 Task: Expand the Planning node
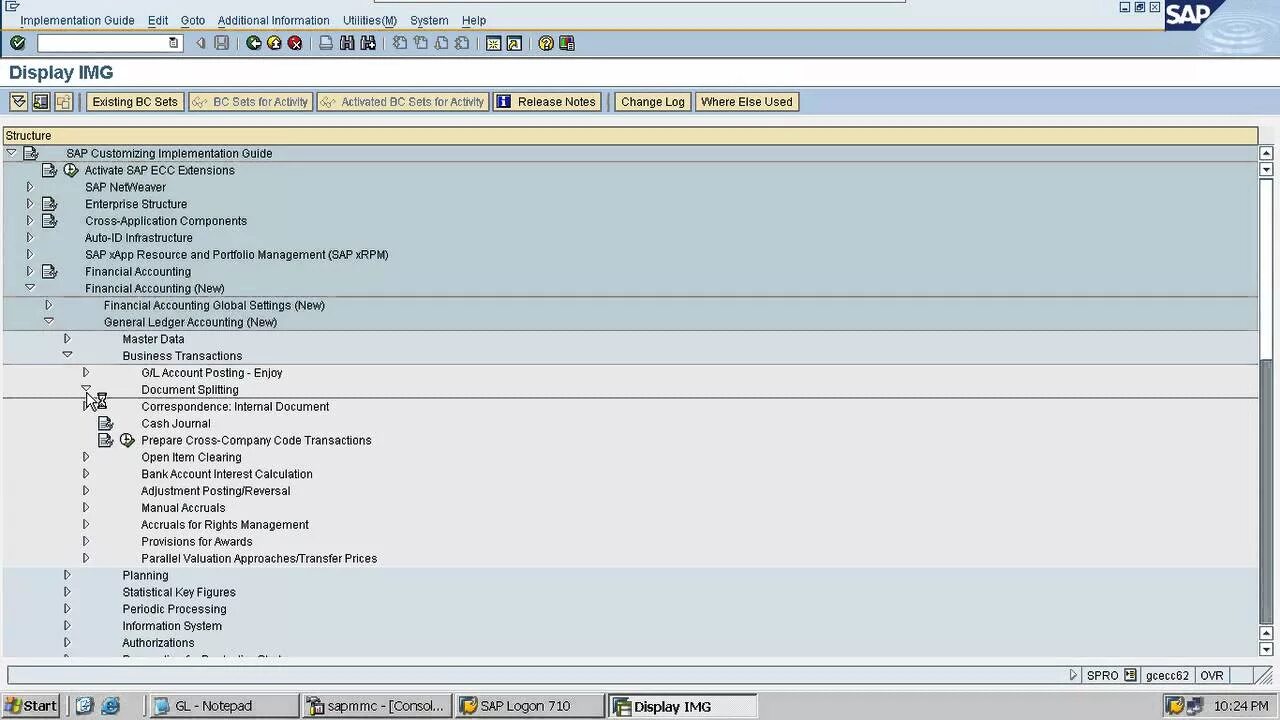(x=67, y=575)
